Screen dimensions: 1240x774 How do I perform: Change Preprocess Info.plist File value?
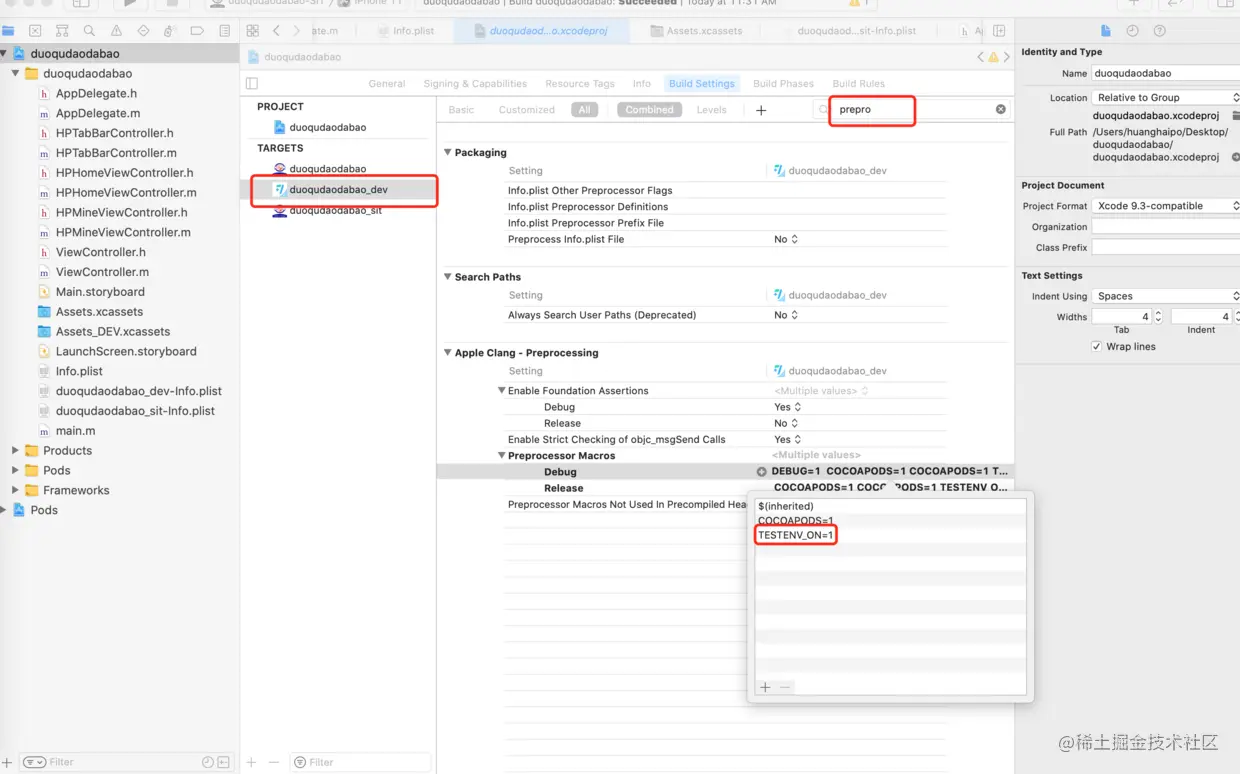coord(786,240)
